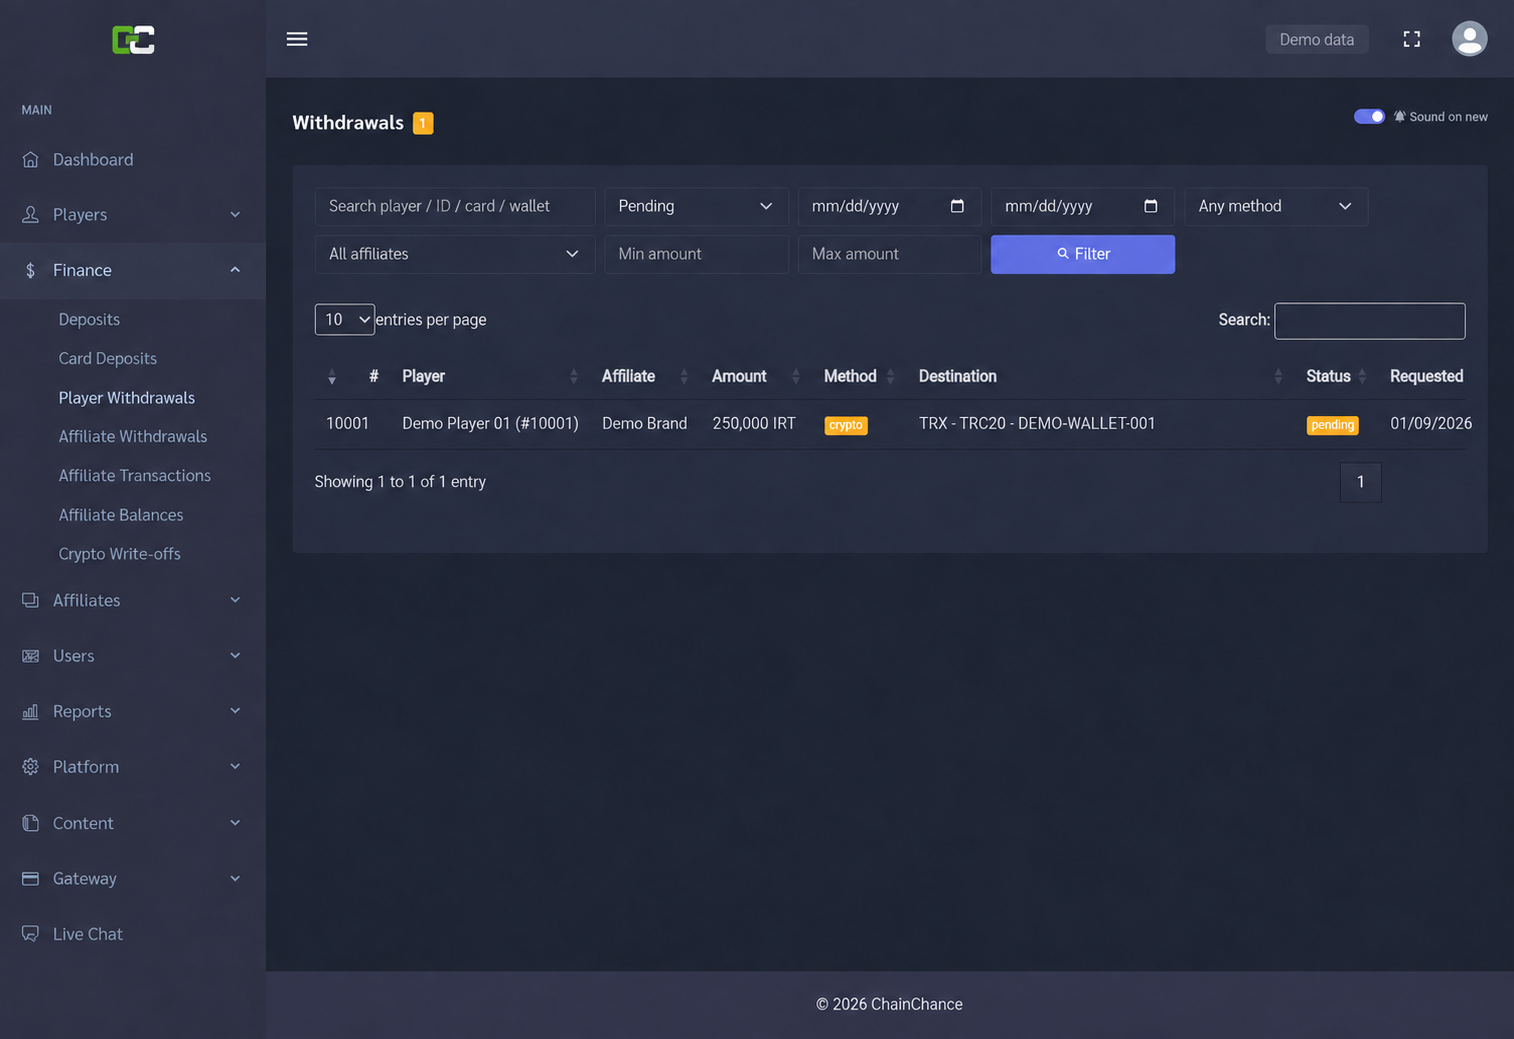Click the Affiliates sidebar icon

[31, 600]
